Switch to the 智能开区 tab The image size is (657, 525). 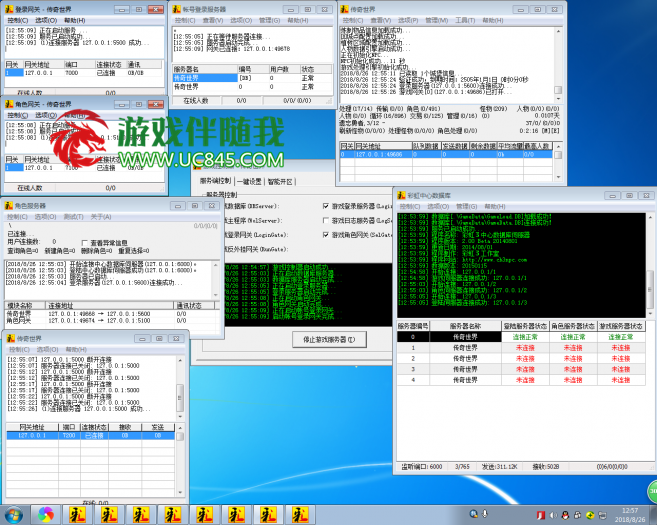coord(280,181)
